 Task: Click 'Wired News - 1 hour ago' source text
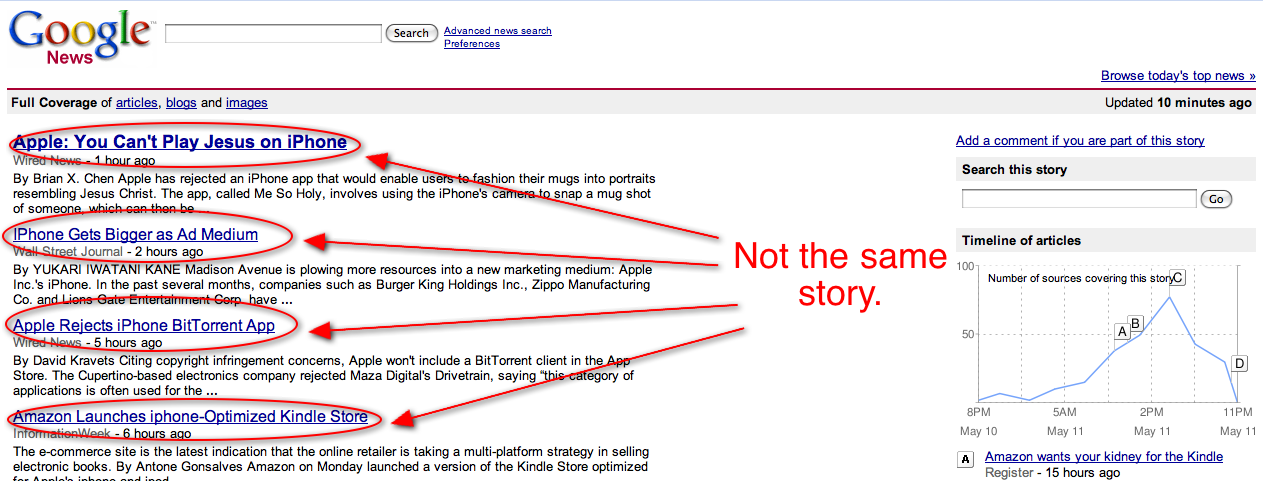pos(84,160)
